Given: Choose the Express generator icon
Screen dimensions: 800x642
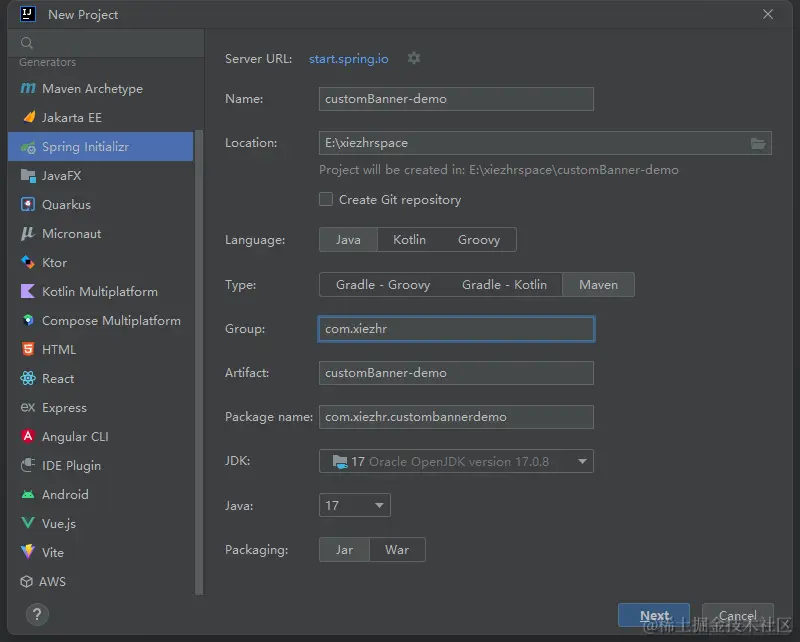Looking at the screenshot, I should 28,407.
